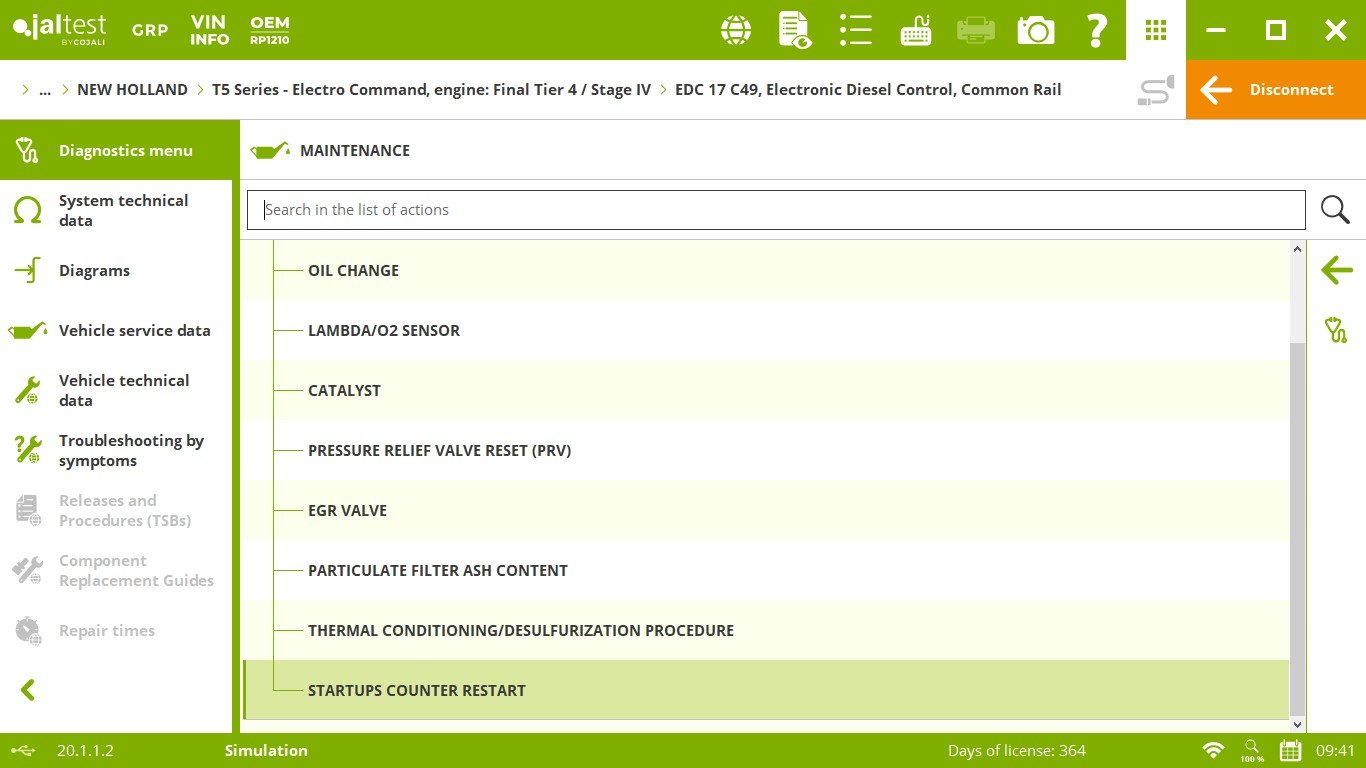Viewport: 1366px width, 768px height.
Task: Open the virtual keyboard icon
Action: (916, 30)
